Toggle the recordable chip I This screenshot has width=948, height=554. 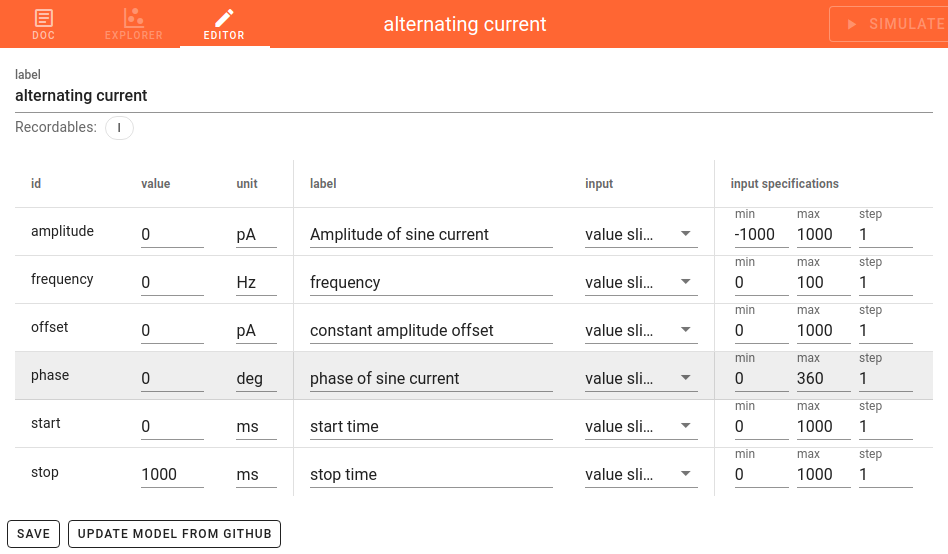point(119,128)
